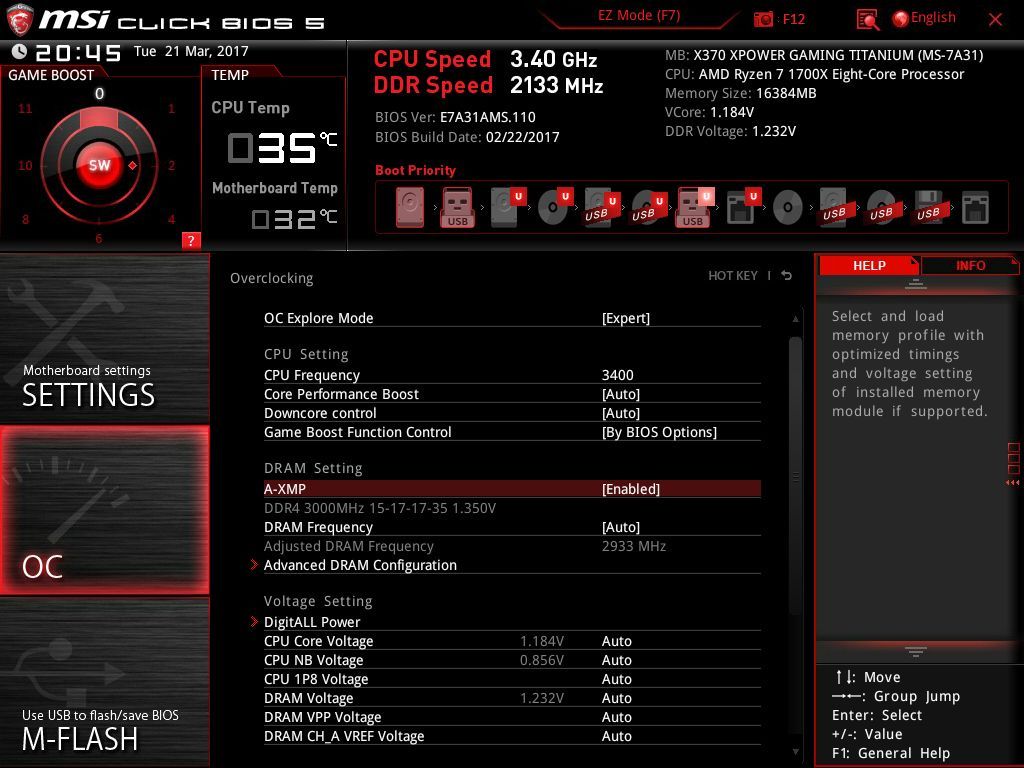Click the settings list vertical scrollbar

pyautogui.click(x=795, y=477)
